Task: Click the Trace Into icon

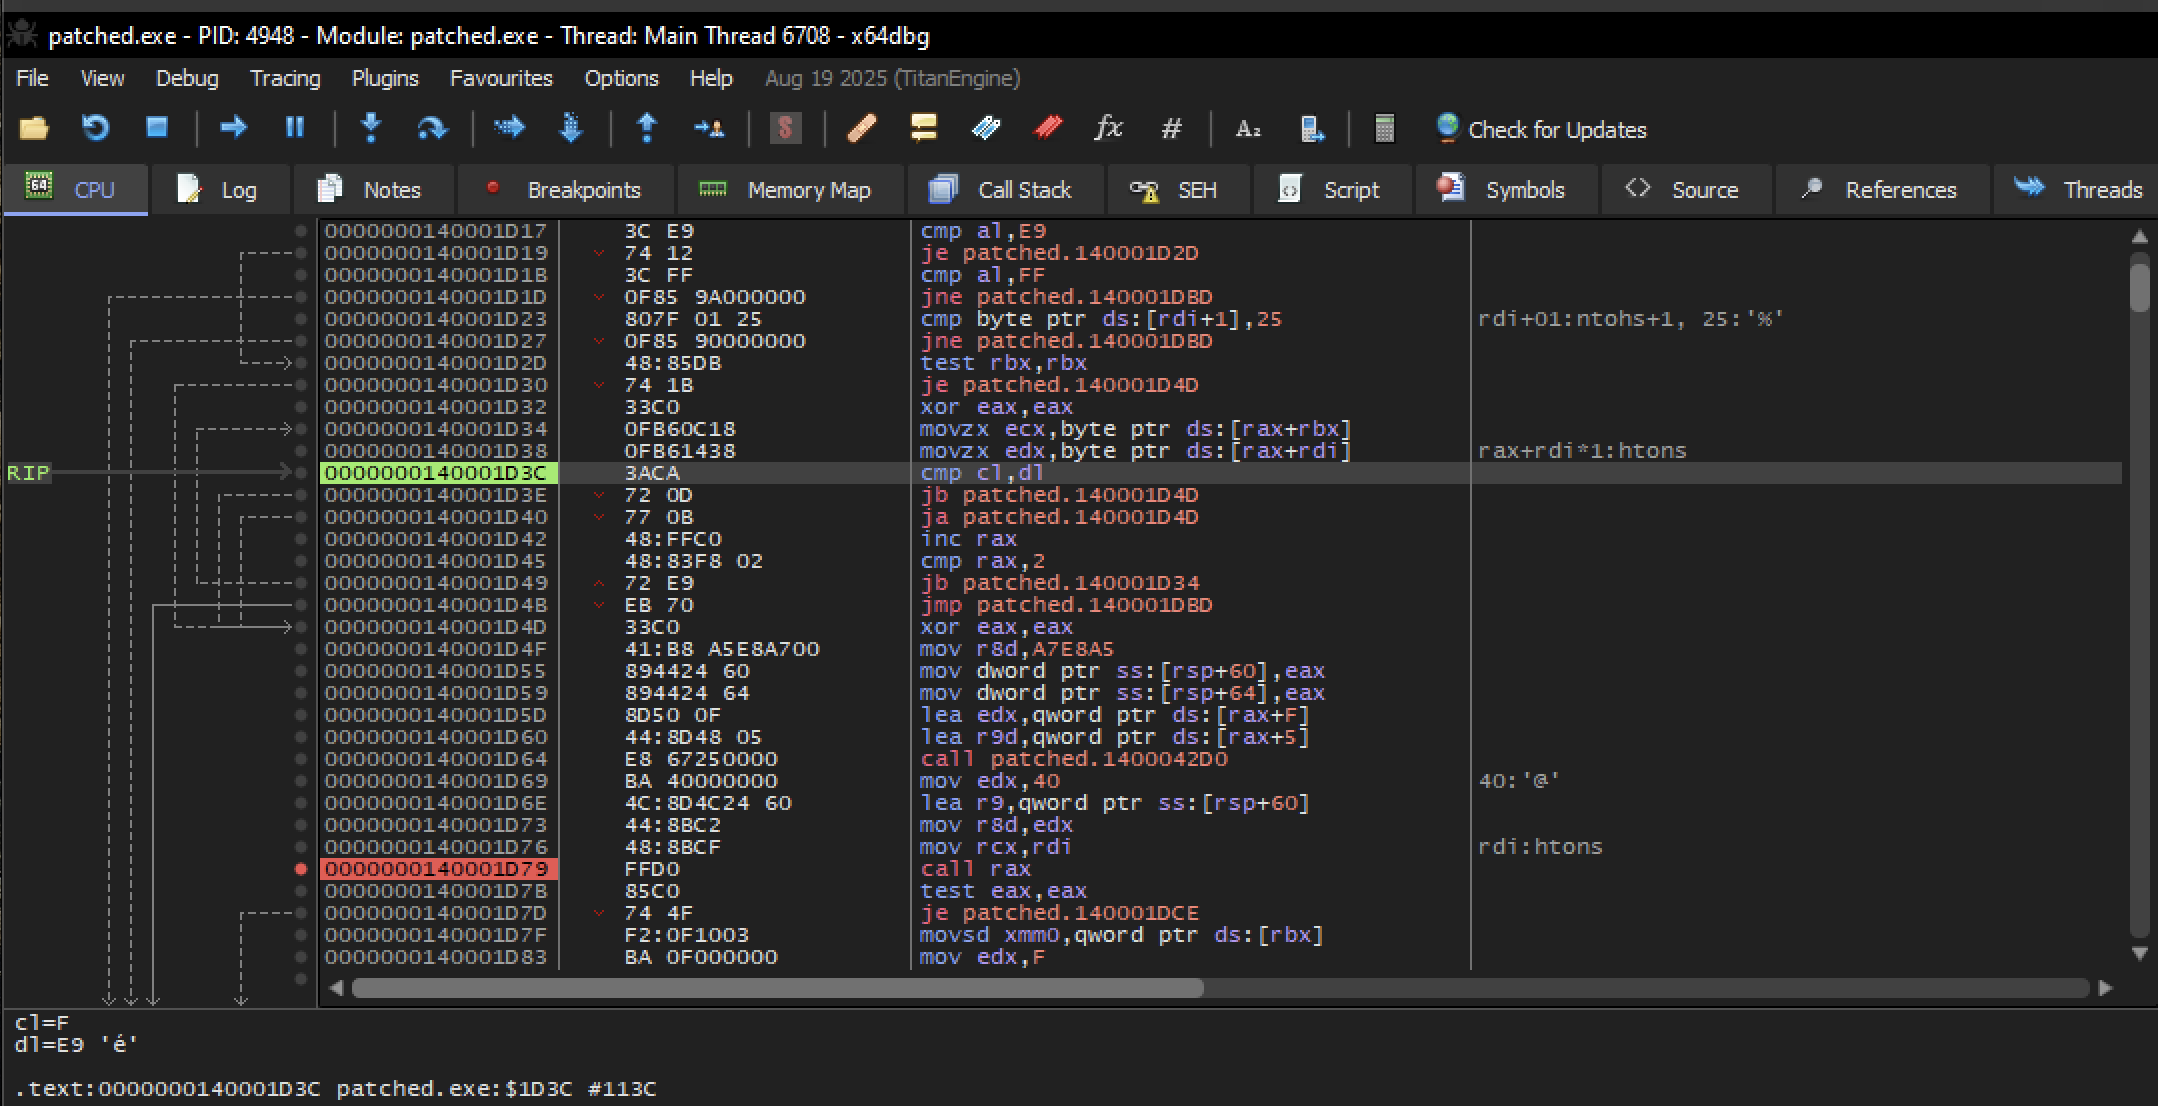Action: point(509,128)
